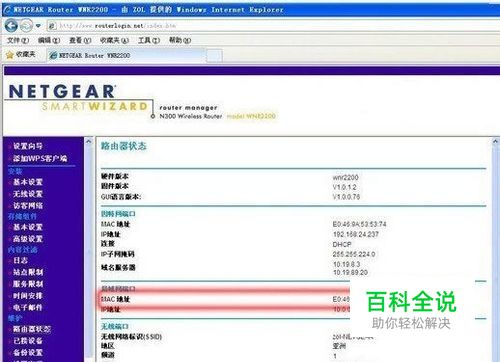Screen dimensions: 500x362
Task: Click the browser Back arrow button
Action: pyautogui.click(x=11, y=26)
